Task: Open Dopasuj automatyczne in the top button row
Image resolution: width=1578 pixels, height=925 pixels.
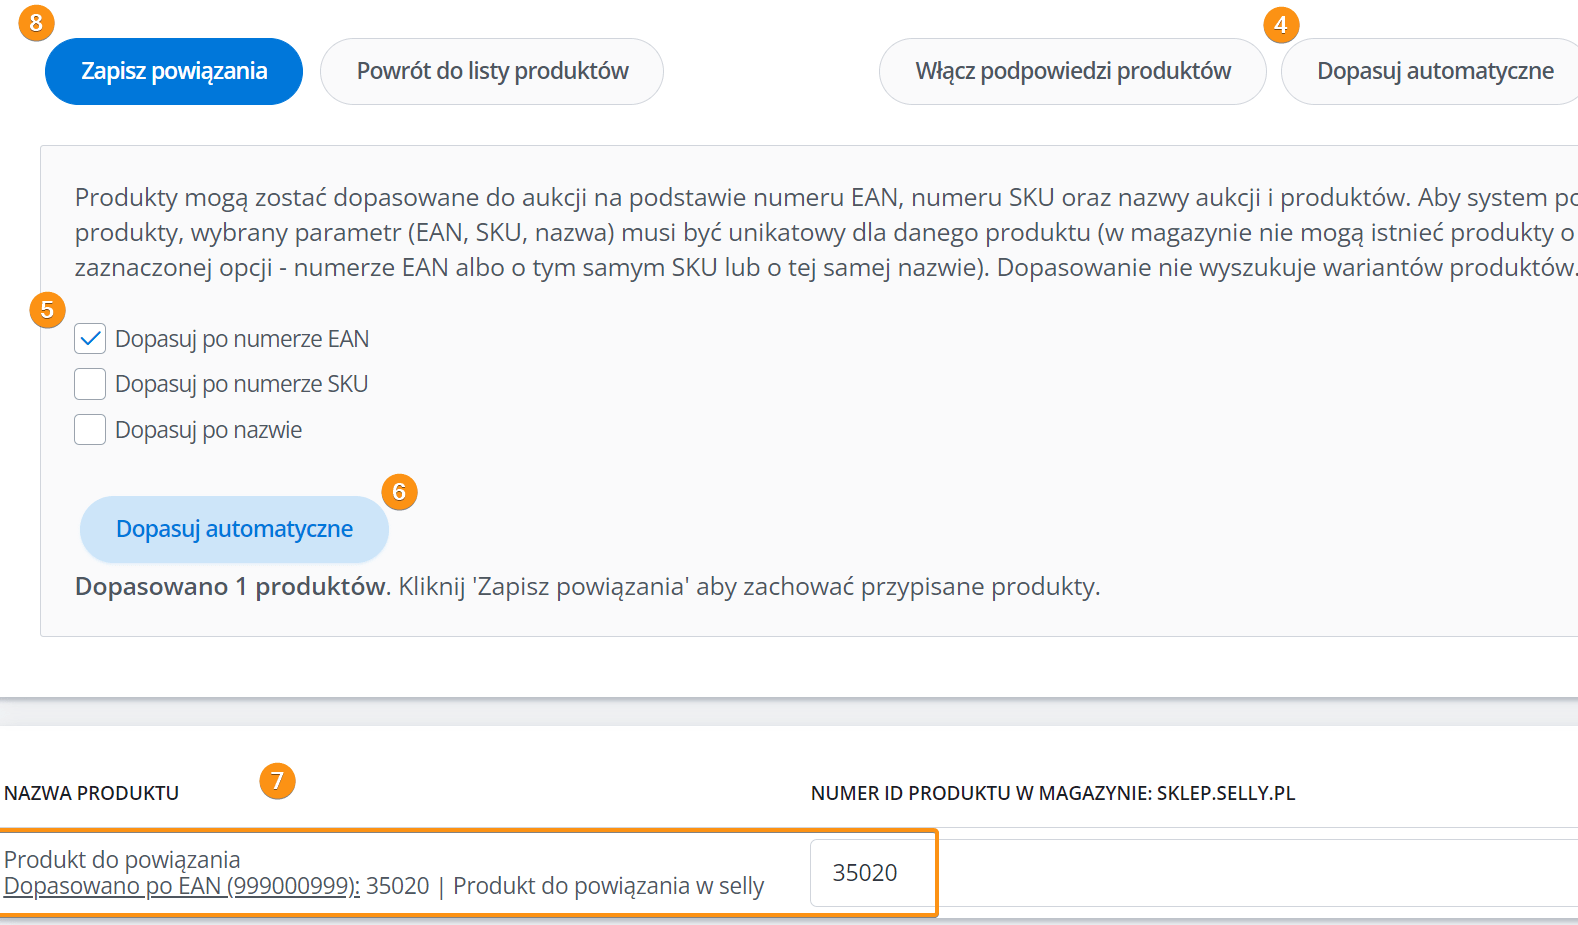Action: [x=1434, y=71]
